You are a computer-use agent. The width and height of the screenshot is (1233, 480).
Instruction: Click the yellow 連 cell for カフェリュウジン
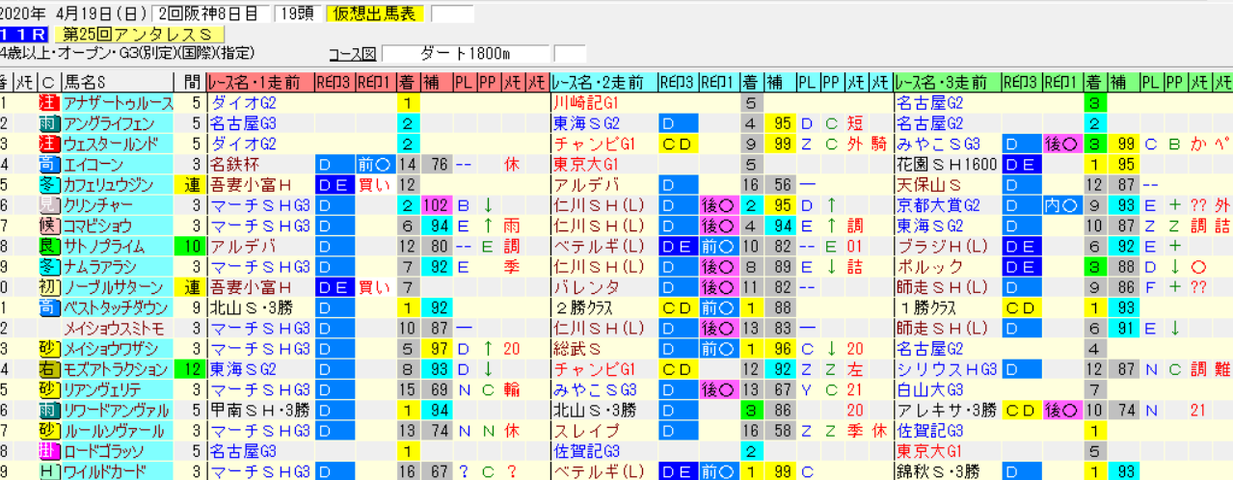point(192,184)
